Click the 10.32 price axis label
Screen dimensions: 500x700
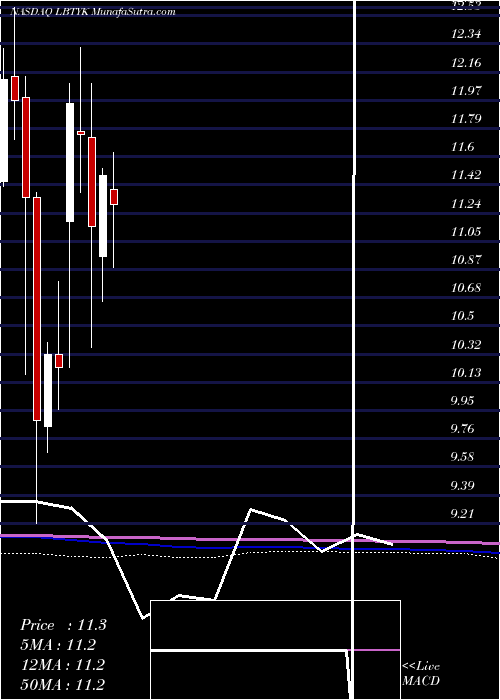pyautogui.click(x=466, y=345)
